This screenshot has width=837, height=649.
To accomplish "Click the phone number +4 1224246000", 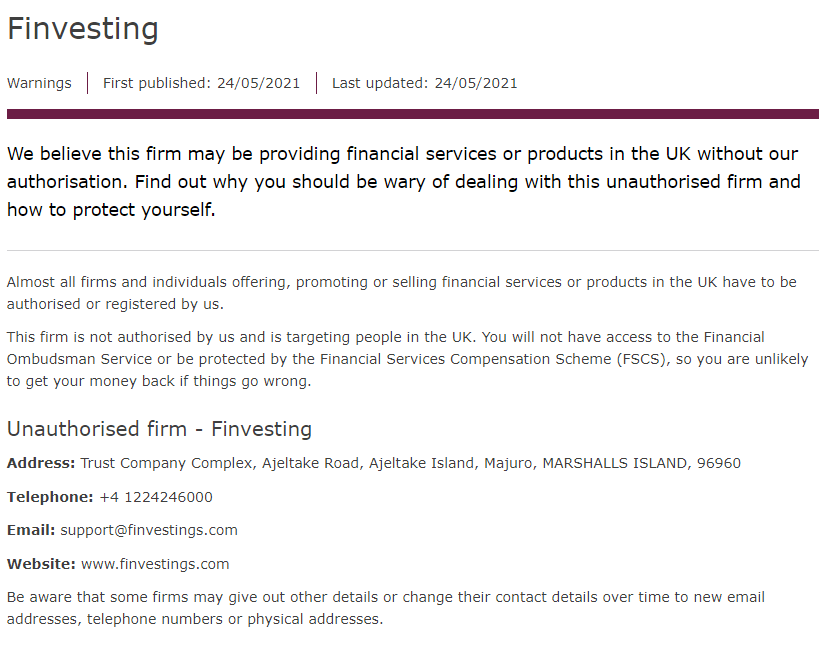I will click(156, 497).
